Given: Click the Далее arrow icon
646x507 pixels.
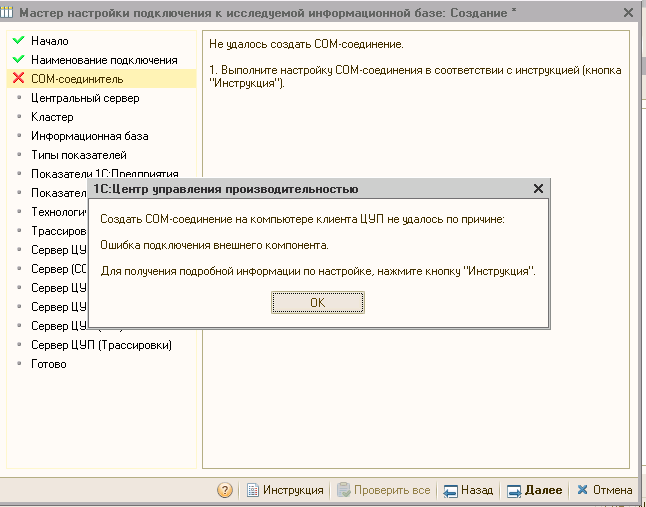Looking at the screenshot, I should [514, 491].
